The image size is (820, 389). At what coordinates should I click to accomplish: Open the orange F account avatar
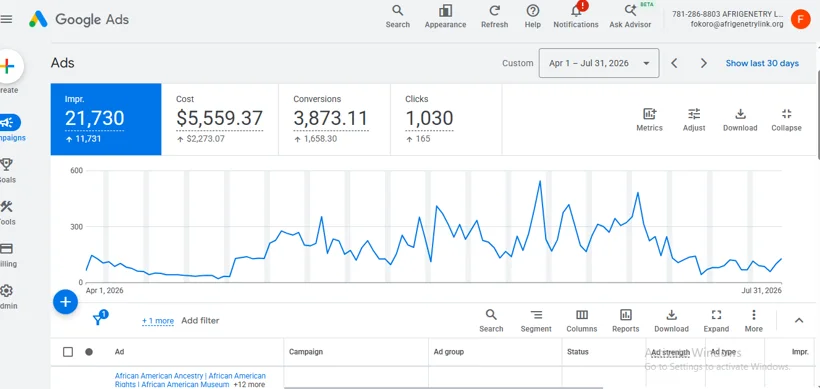point(800,19)
